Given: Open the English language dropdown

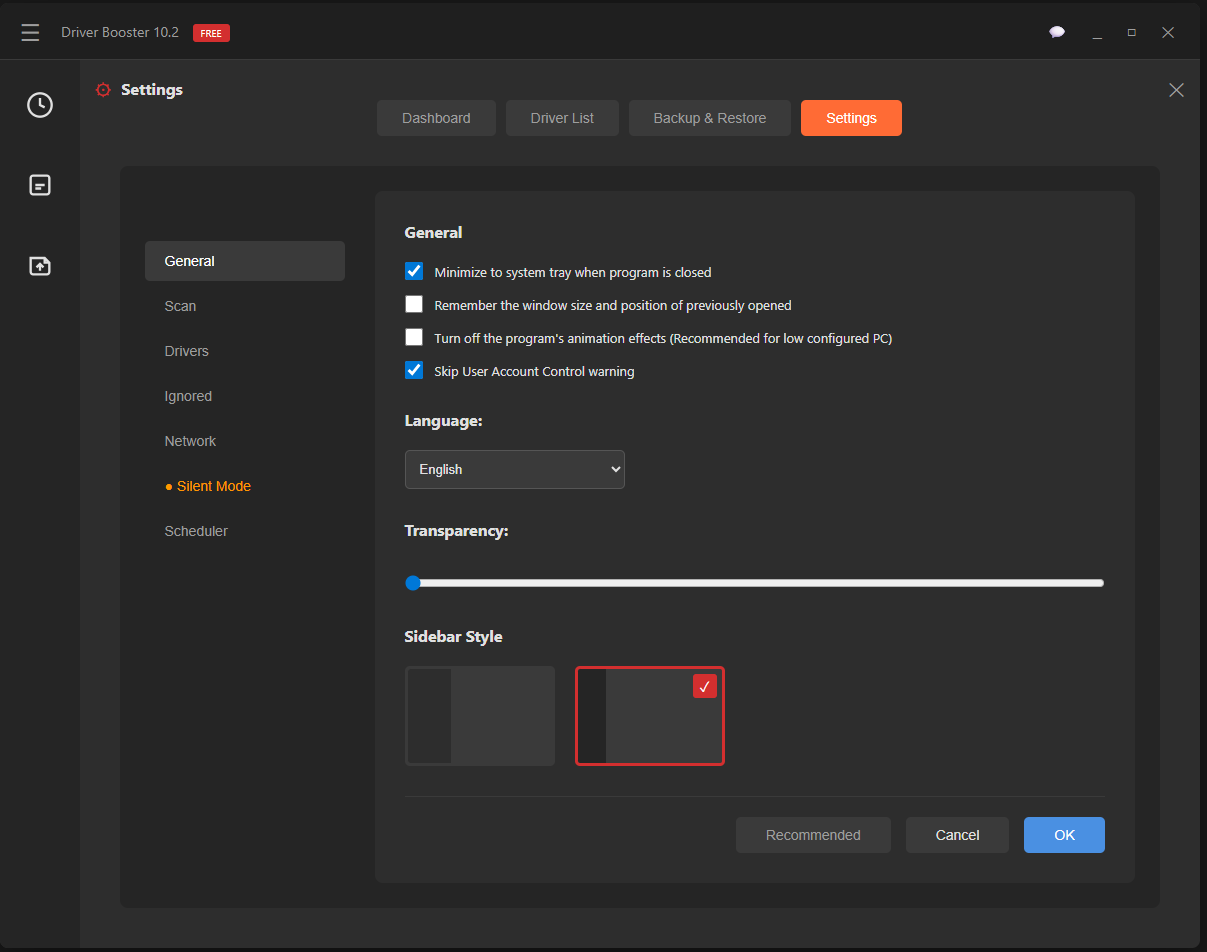Looking at the screenshot, I should 514,469.
